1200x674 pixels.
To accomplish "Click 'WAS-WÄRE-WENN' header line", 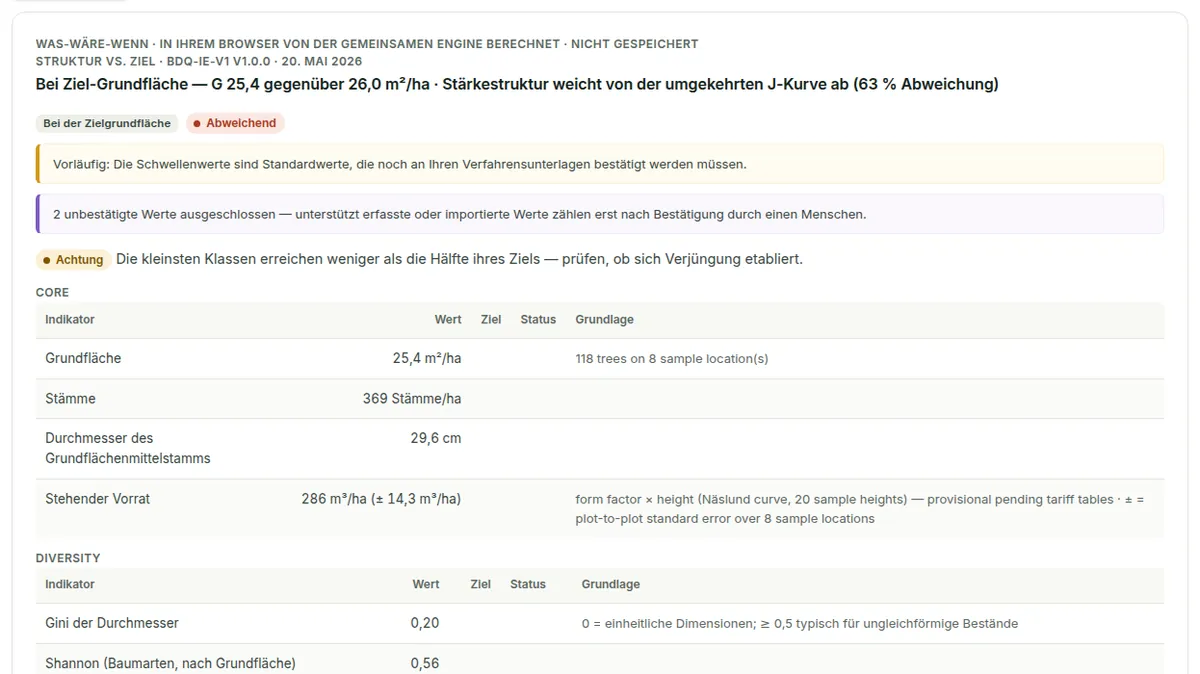I will [x=367, y=44].
